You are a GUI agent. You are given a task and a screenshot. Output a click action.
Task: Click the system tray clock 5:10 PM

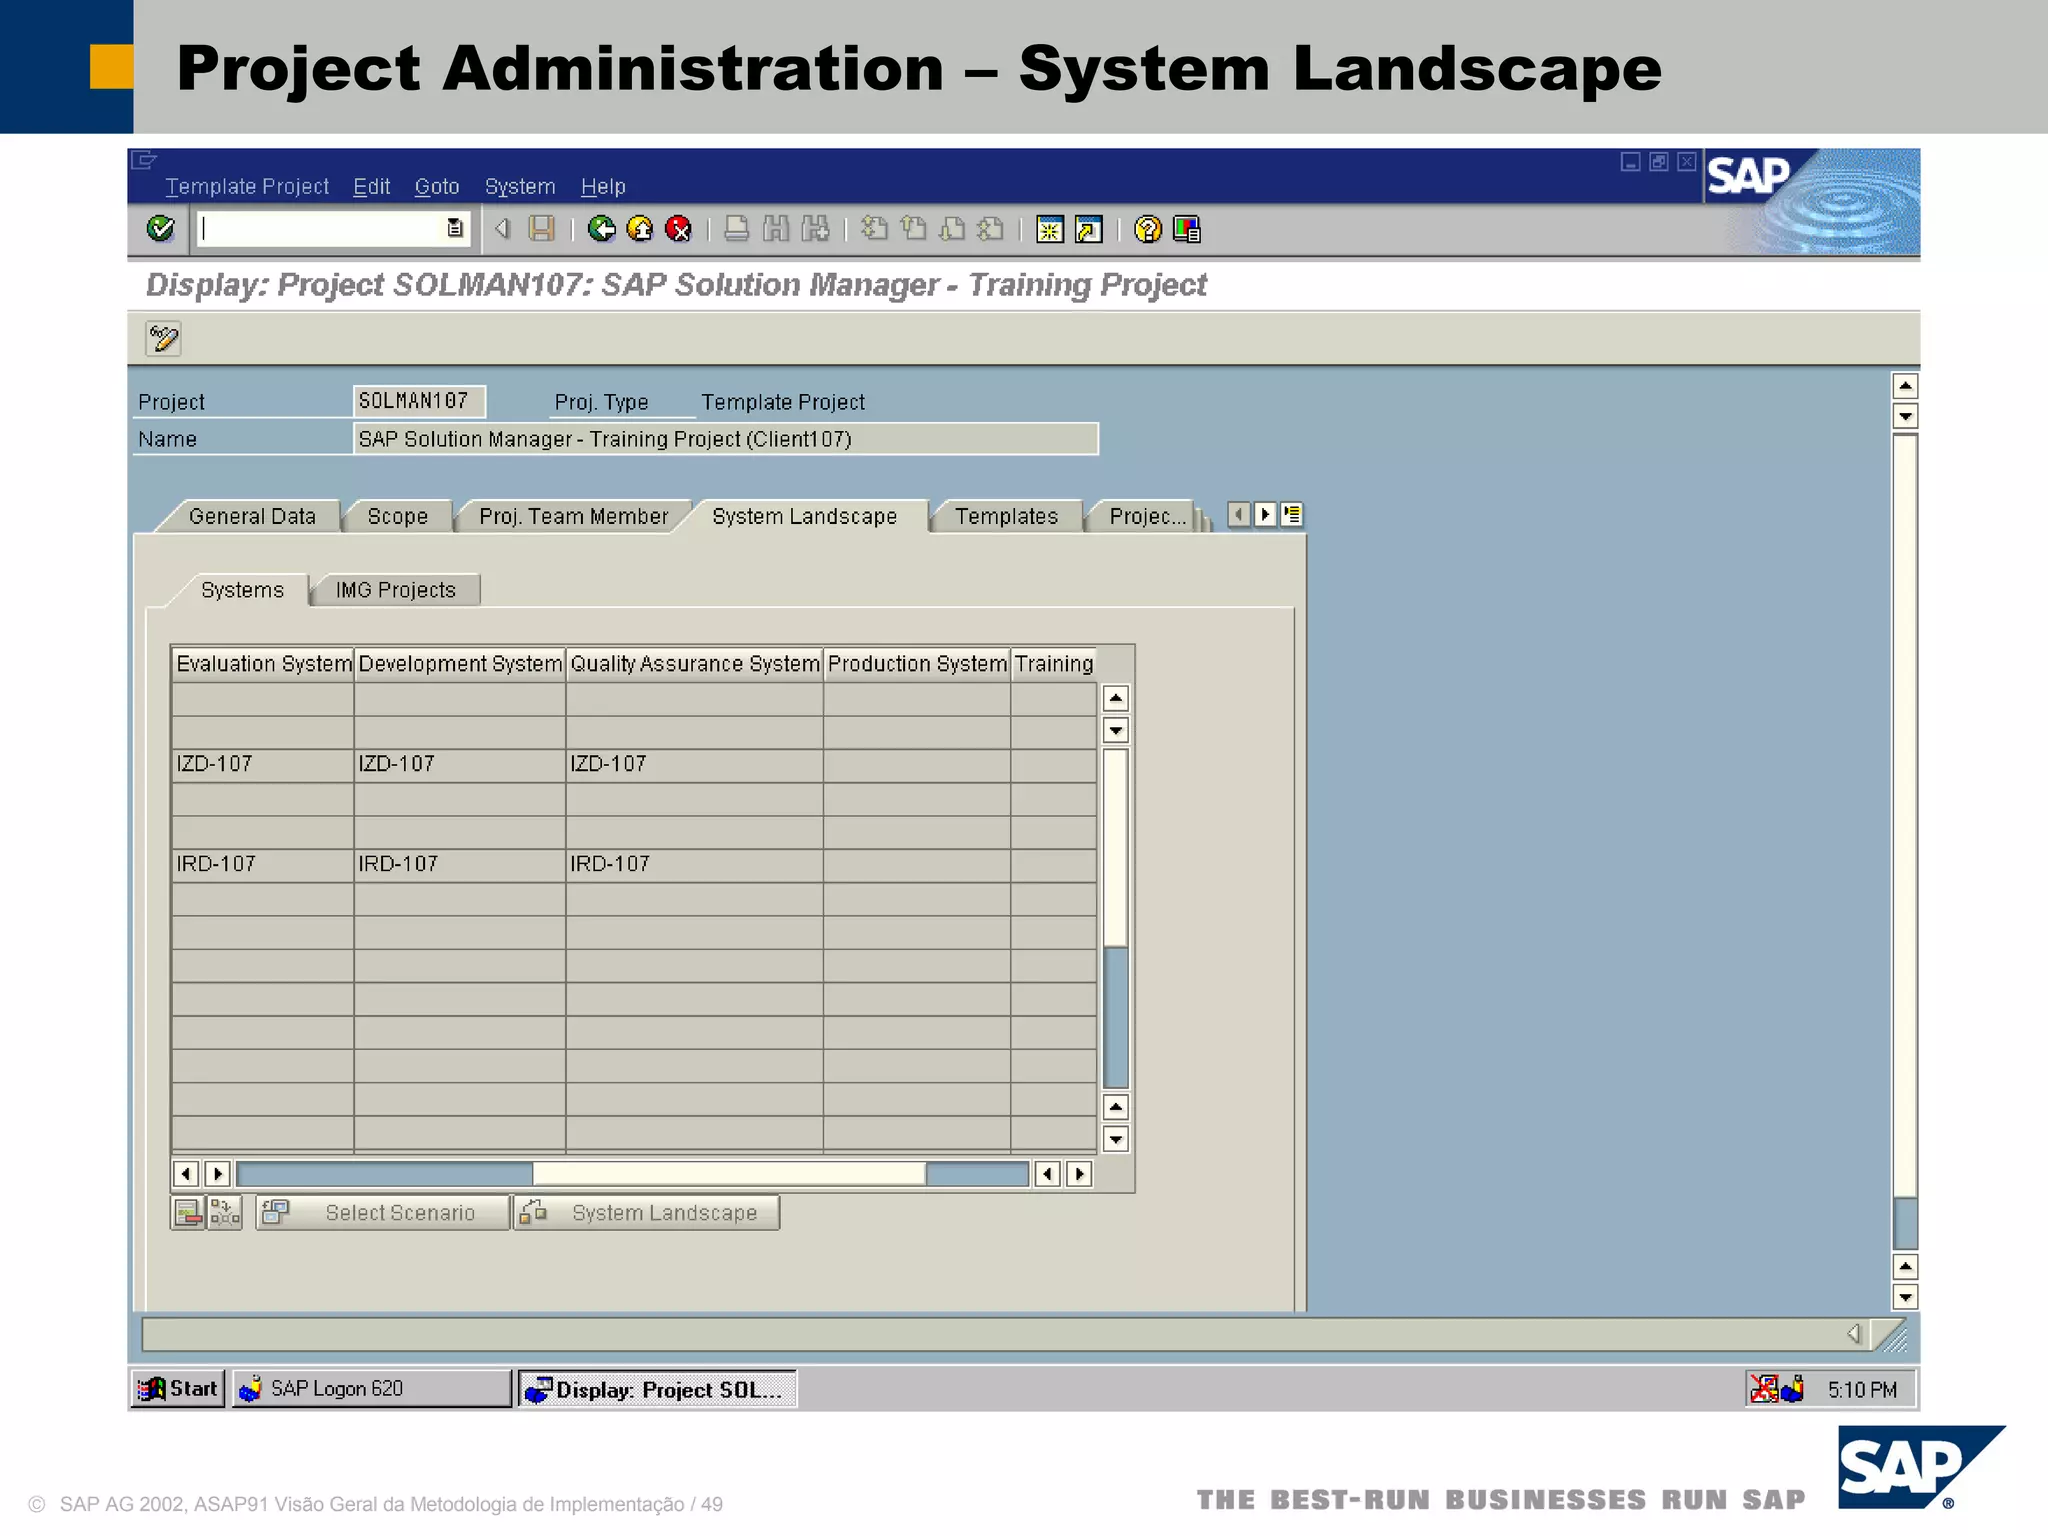click(x=1861, y=1390)
